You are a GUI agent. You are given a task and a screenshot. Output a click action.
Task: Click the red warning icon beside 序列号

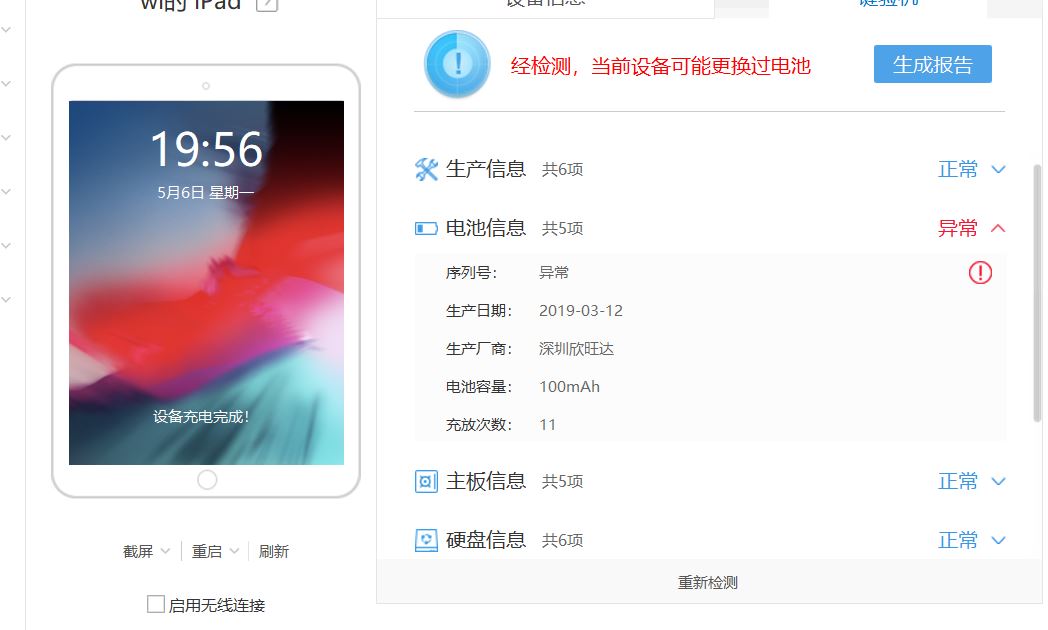click(980, 273)
